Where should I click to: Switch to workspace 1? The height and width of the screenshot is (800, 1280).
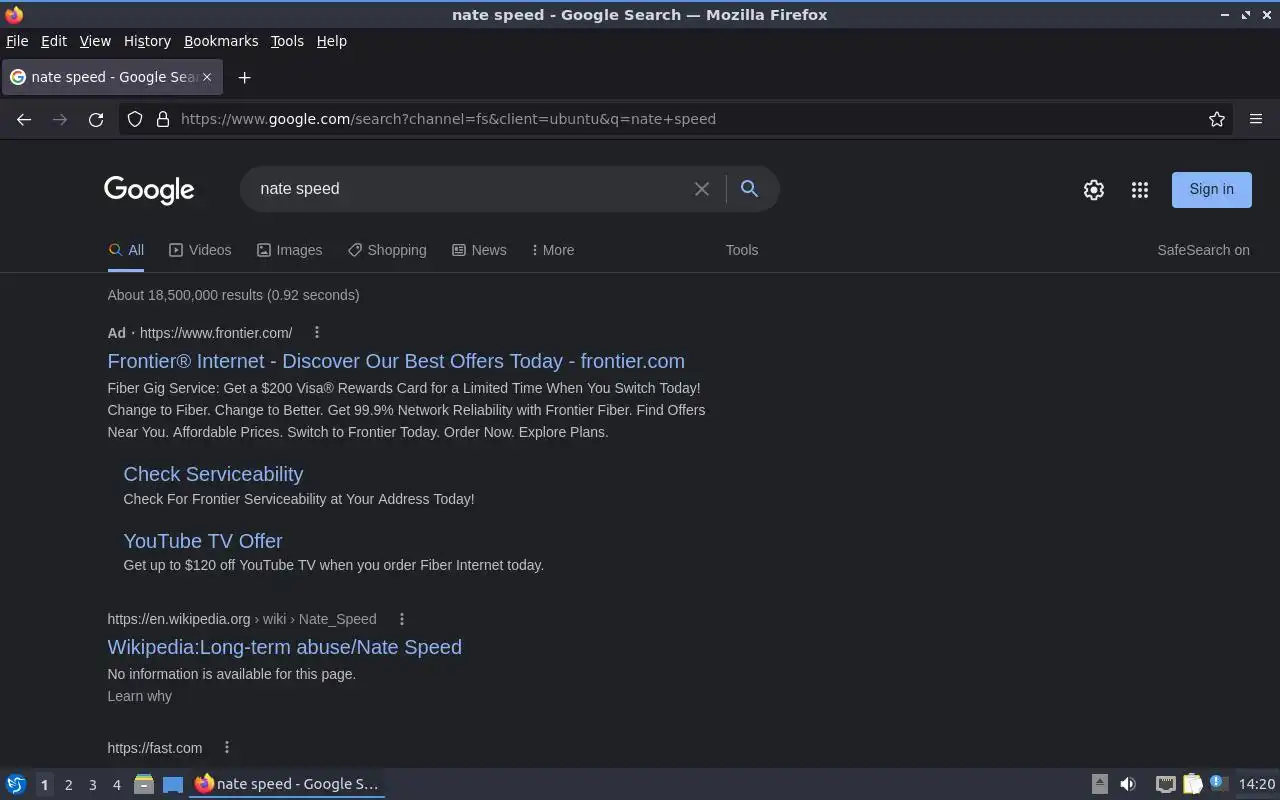coord(44,785)
